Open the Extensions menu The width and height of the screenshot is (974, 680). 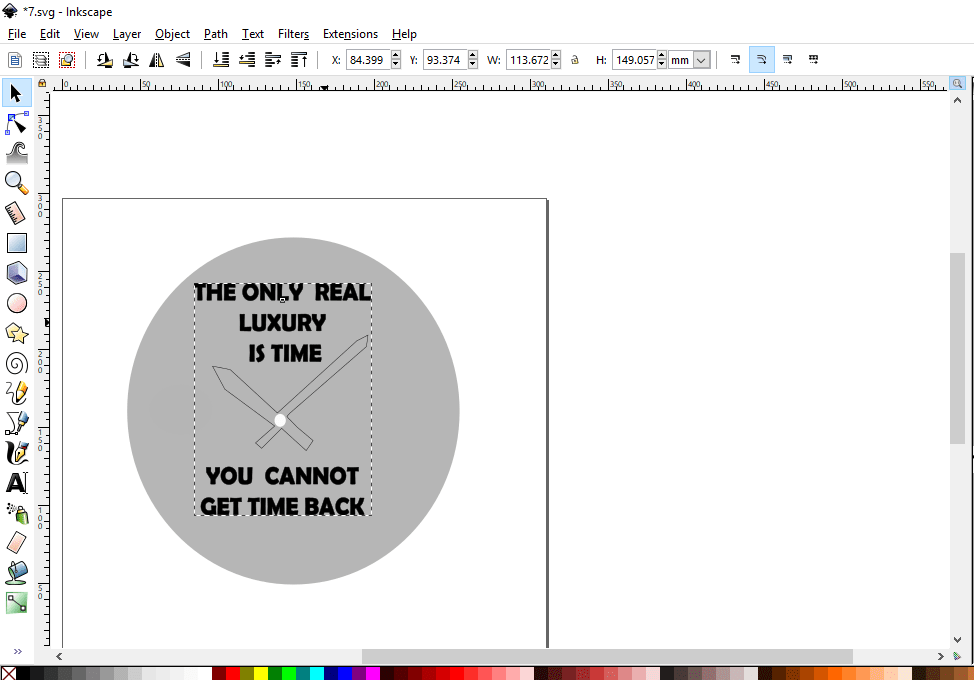(350, 34)
